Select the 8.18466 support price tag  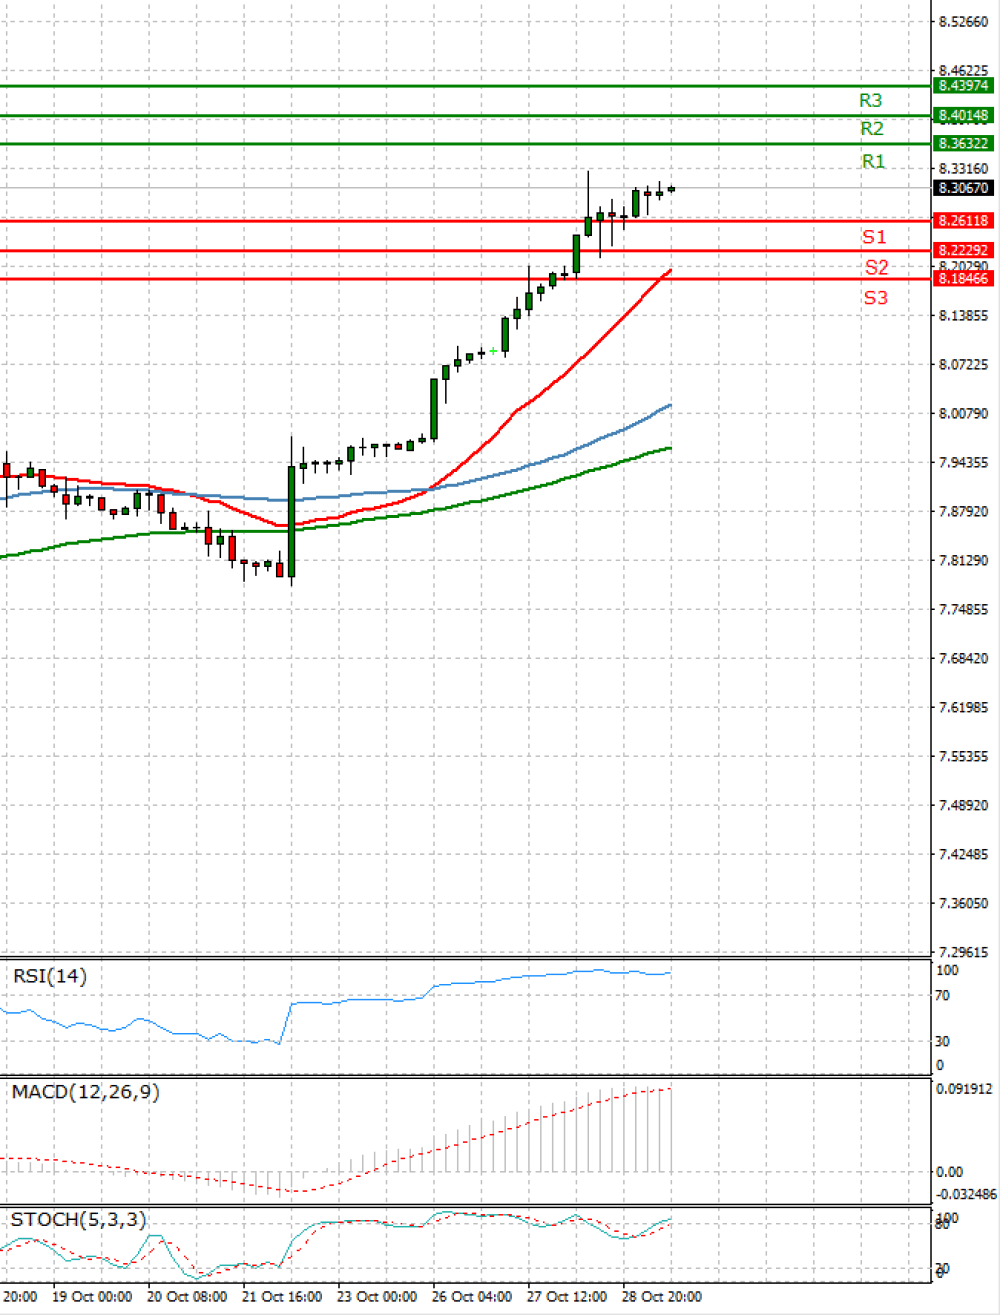coord(964,278)
